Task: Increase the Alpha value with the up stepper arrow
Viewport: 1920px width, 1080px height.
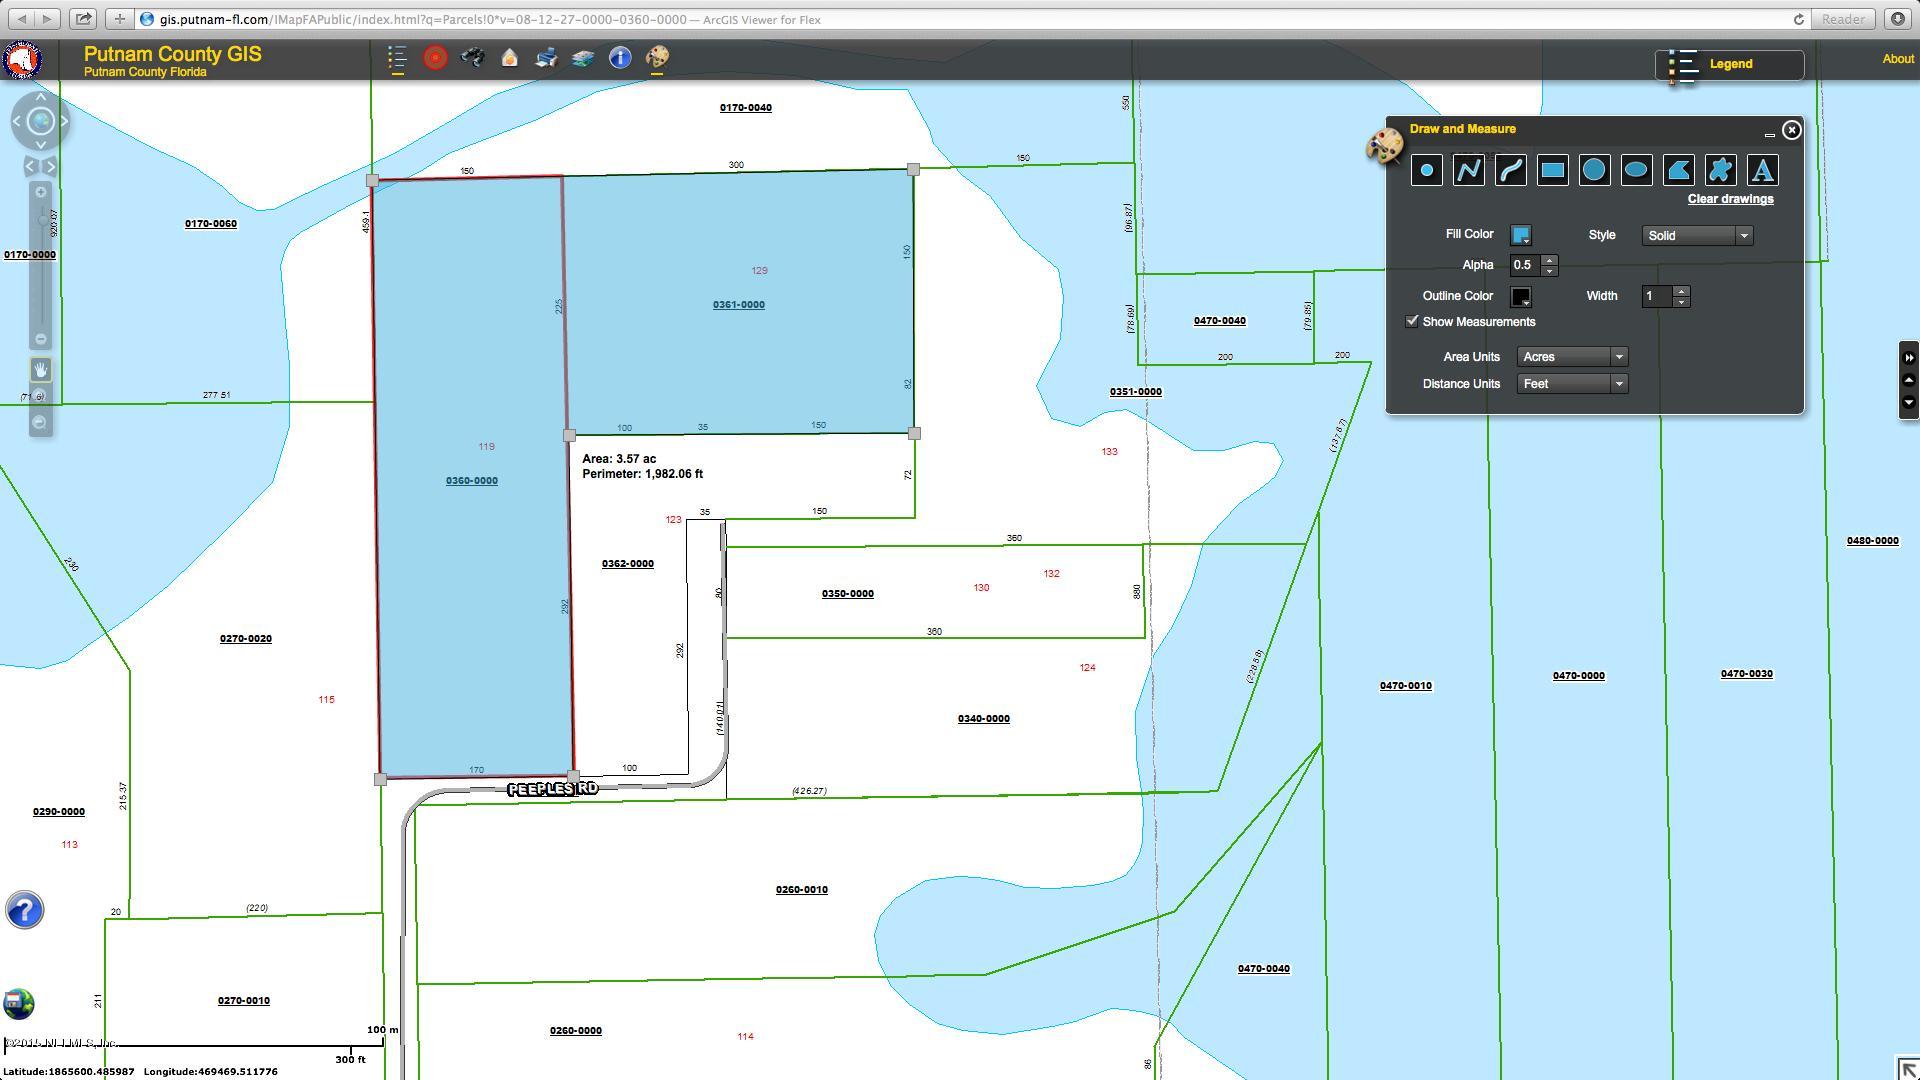Action: tap(1549, 260)
